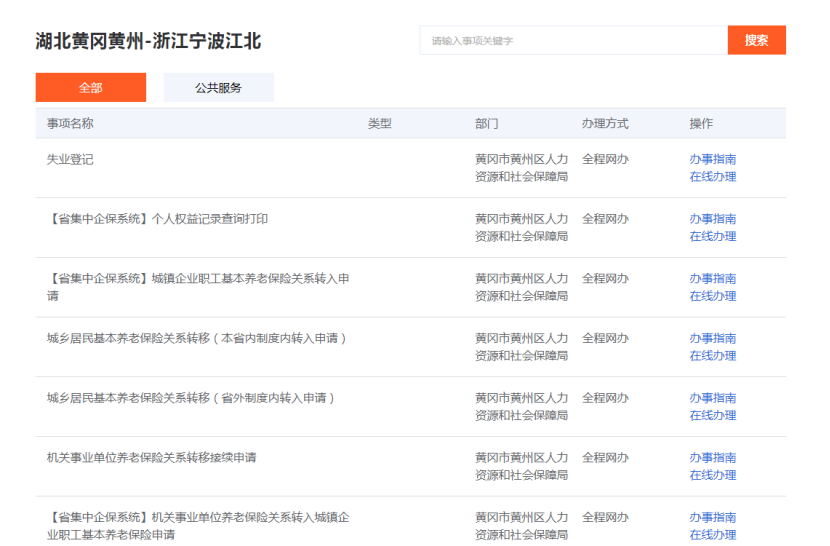Select the 全部 tab
This screenshot has width=830, height=546.
pos(91,87)
